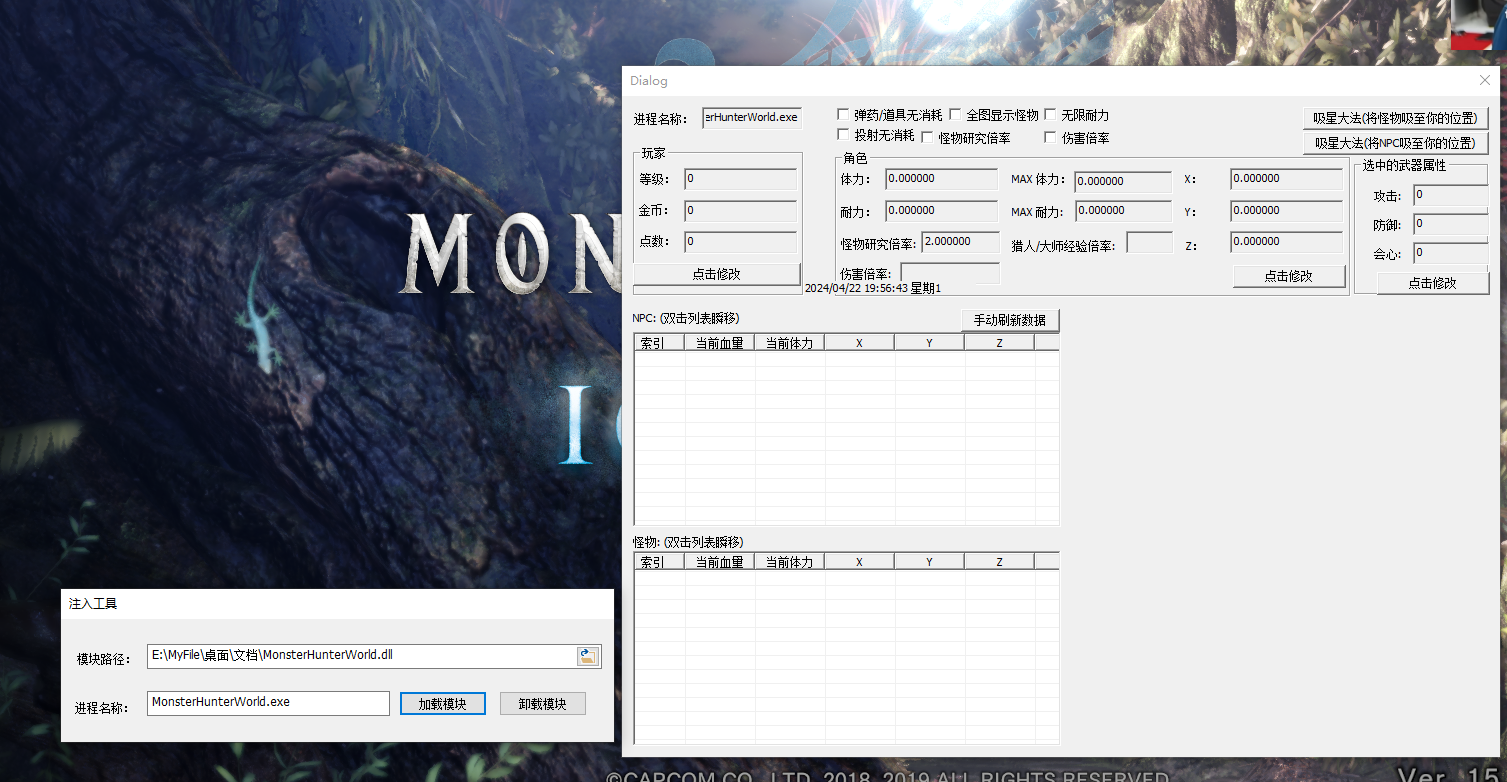This screenshot has height=782, width=1507.
Task: Open the module path browse folder icon
Action: (588, 656)
